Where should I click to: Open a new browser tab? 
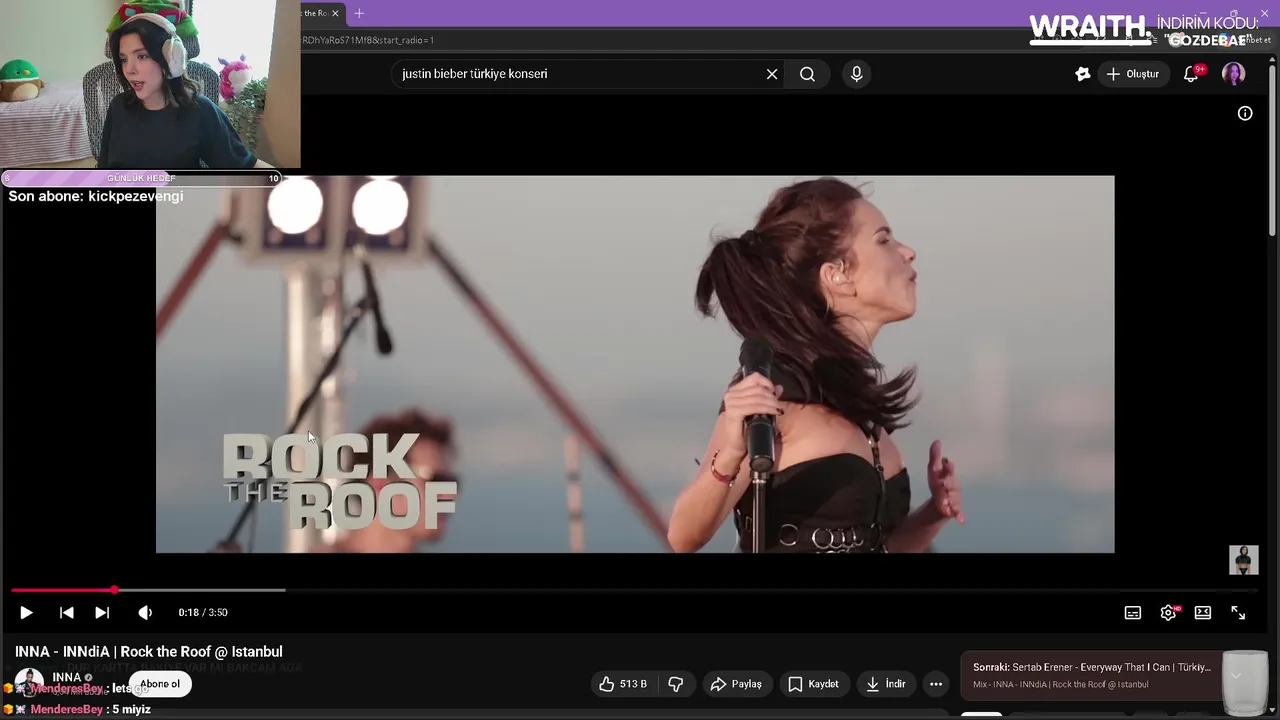tap(359, 13)
